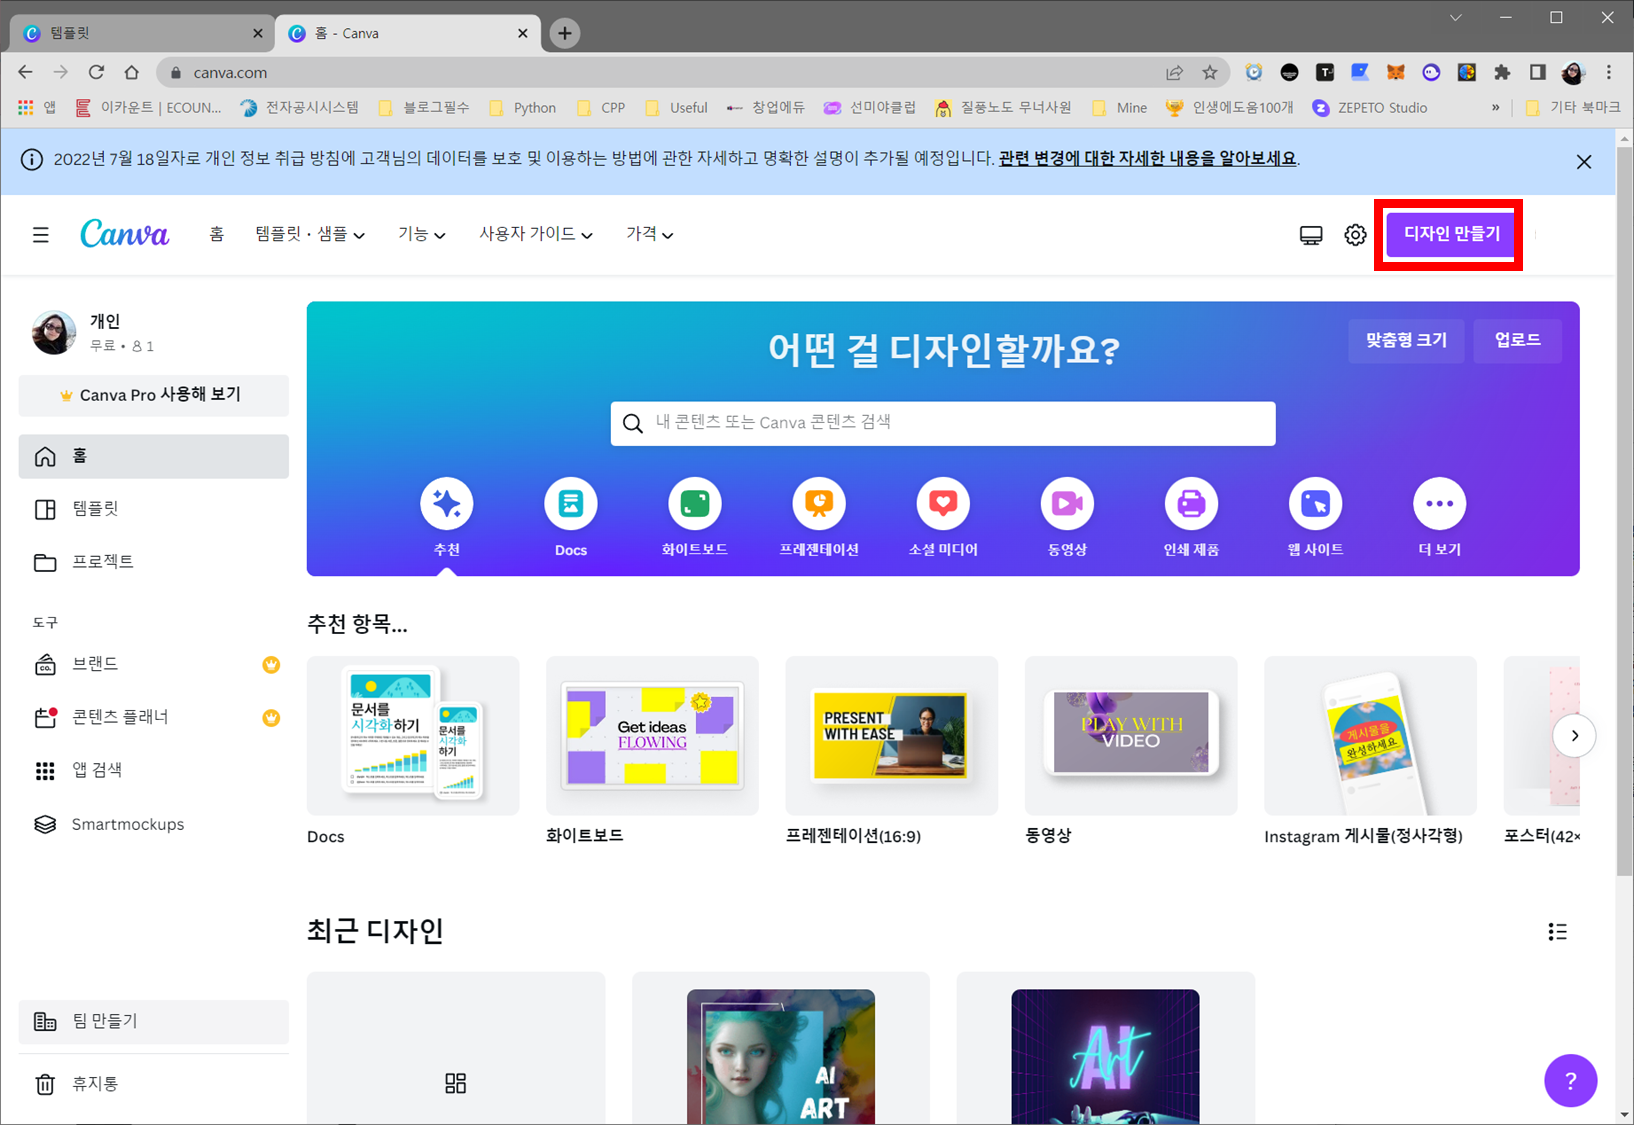1634x1125 pixels.
Task: Open 앱 검색 in the sidebar
Action: (x=154, y=770)
